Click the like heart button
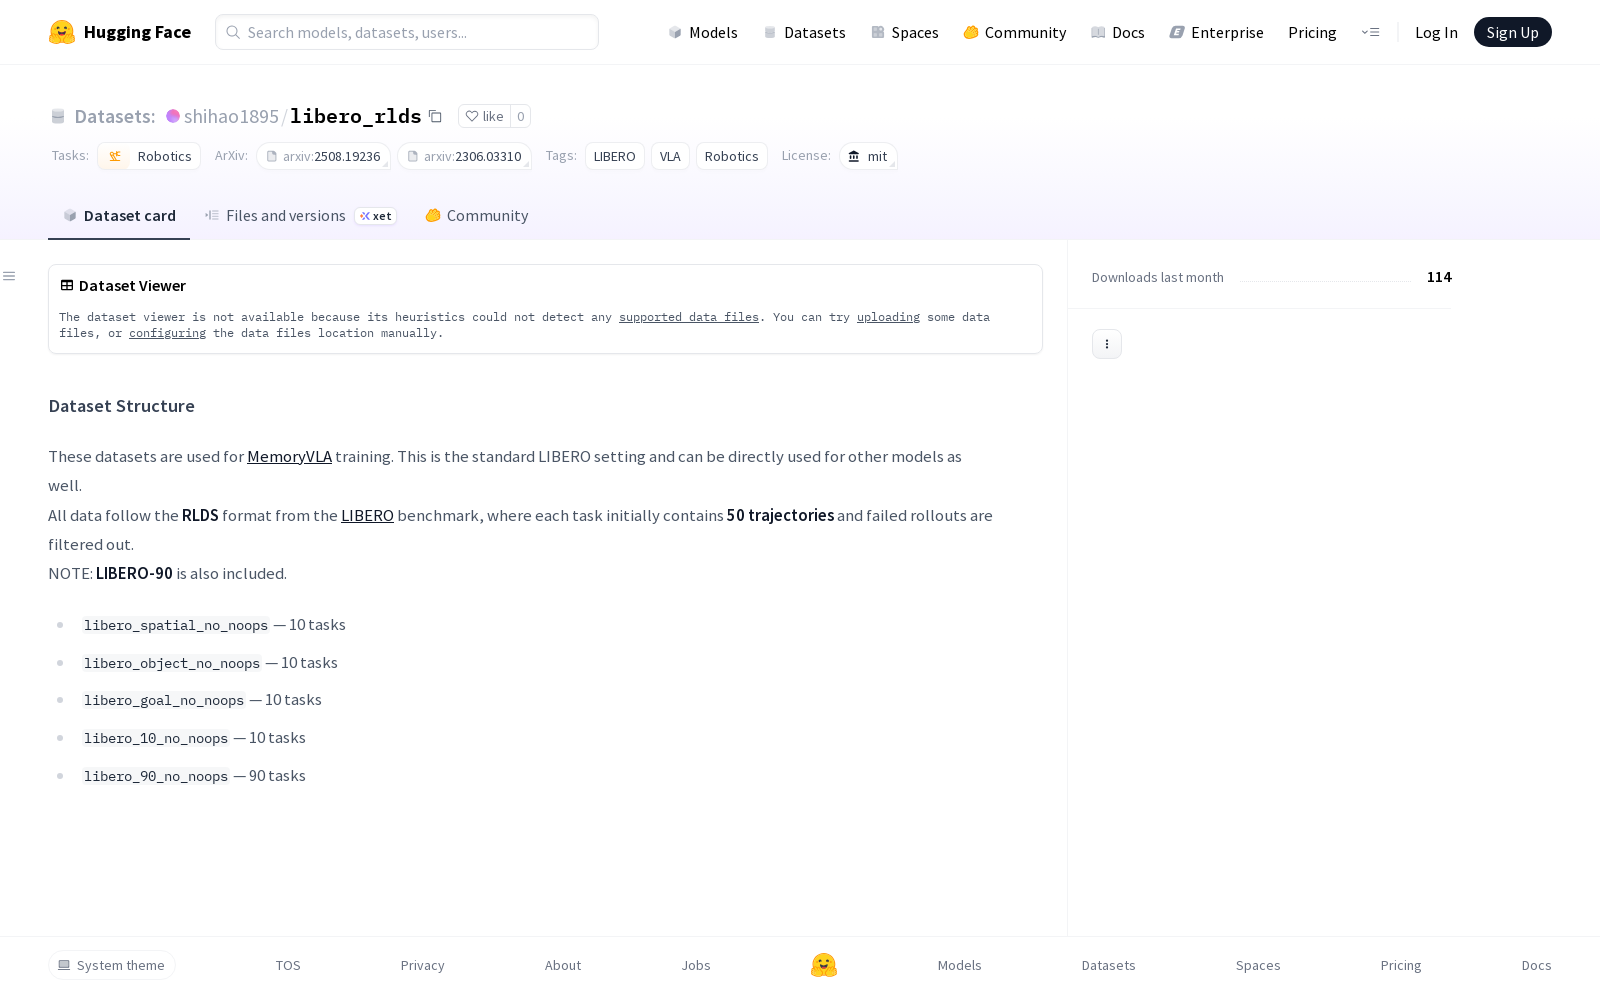 tap(484, 116)
